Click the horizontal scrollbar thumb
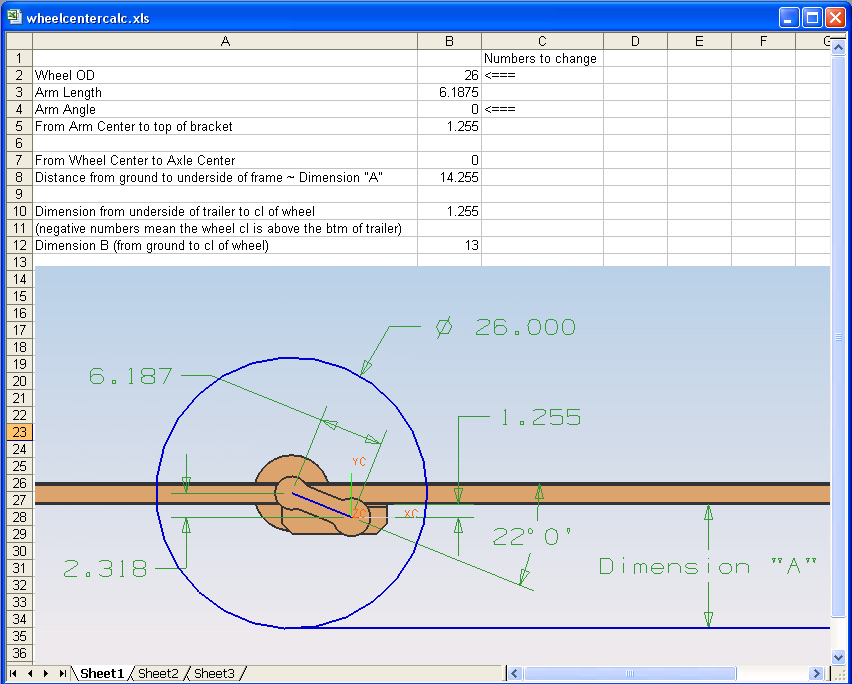852x684 pixels. pos(629,674)
